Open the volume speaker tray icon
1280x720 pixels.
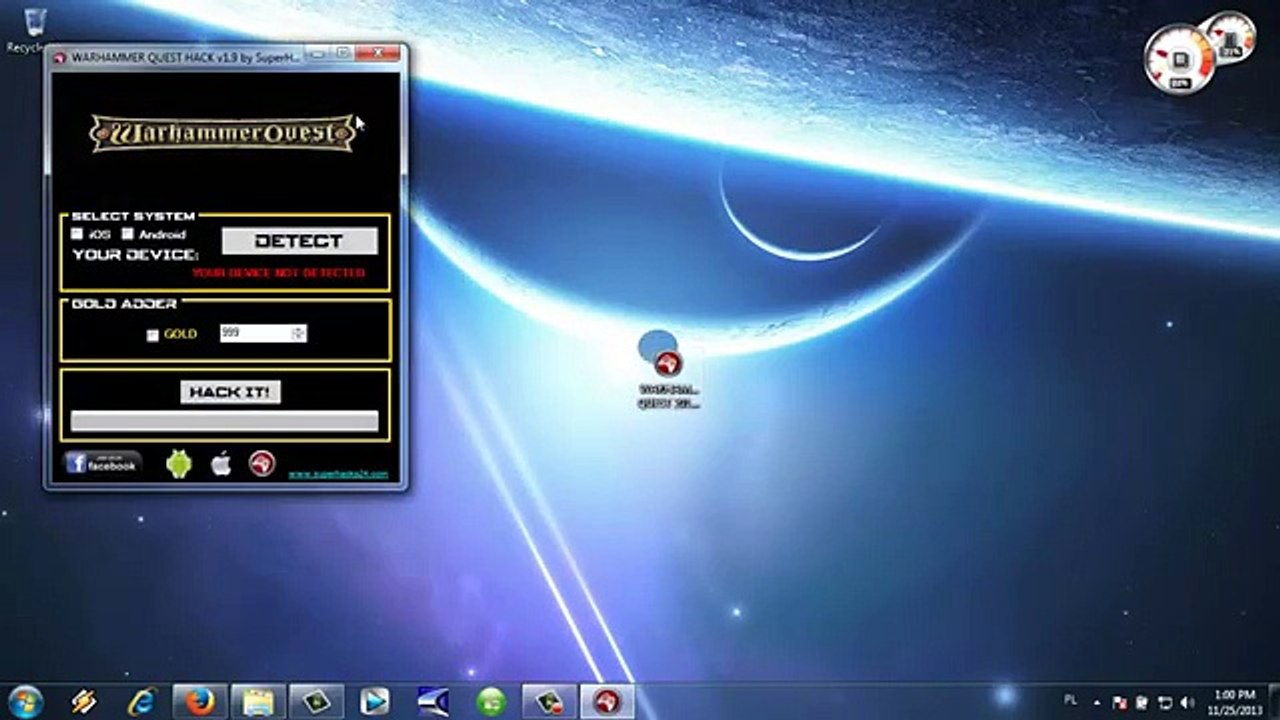click(x=1187, y=702)
